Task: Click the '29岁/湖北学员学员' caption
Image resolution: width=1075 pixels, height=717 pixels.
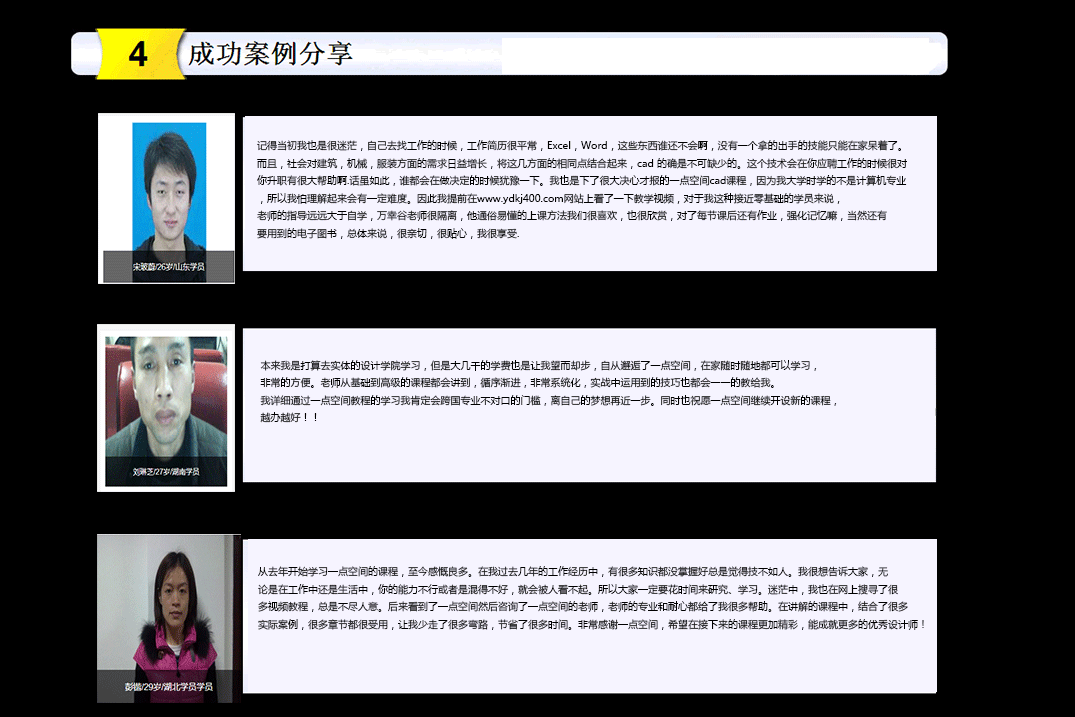Action: 169,686
